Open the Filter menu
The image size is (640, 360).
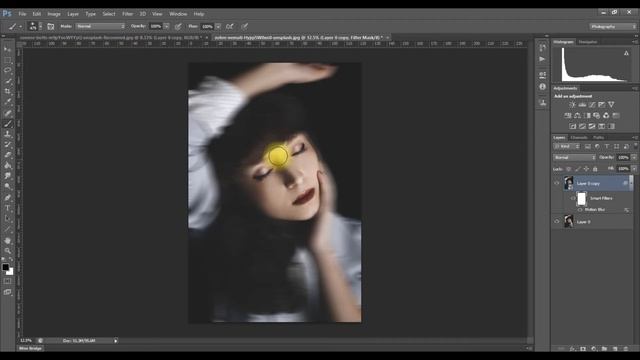(x=127, y=14)
